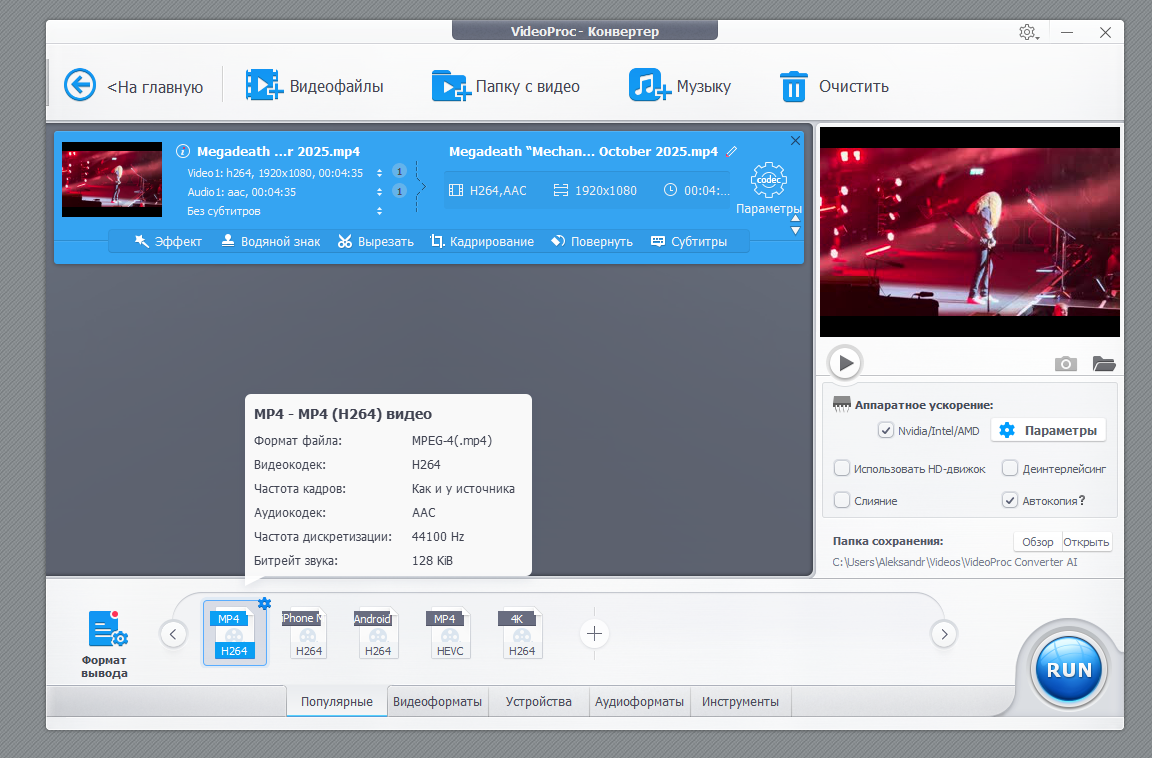
Task: Open the output folder icon under preview
Action: coord(1104,364)
